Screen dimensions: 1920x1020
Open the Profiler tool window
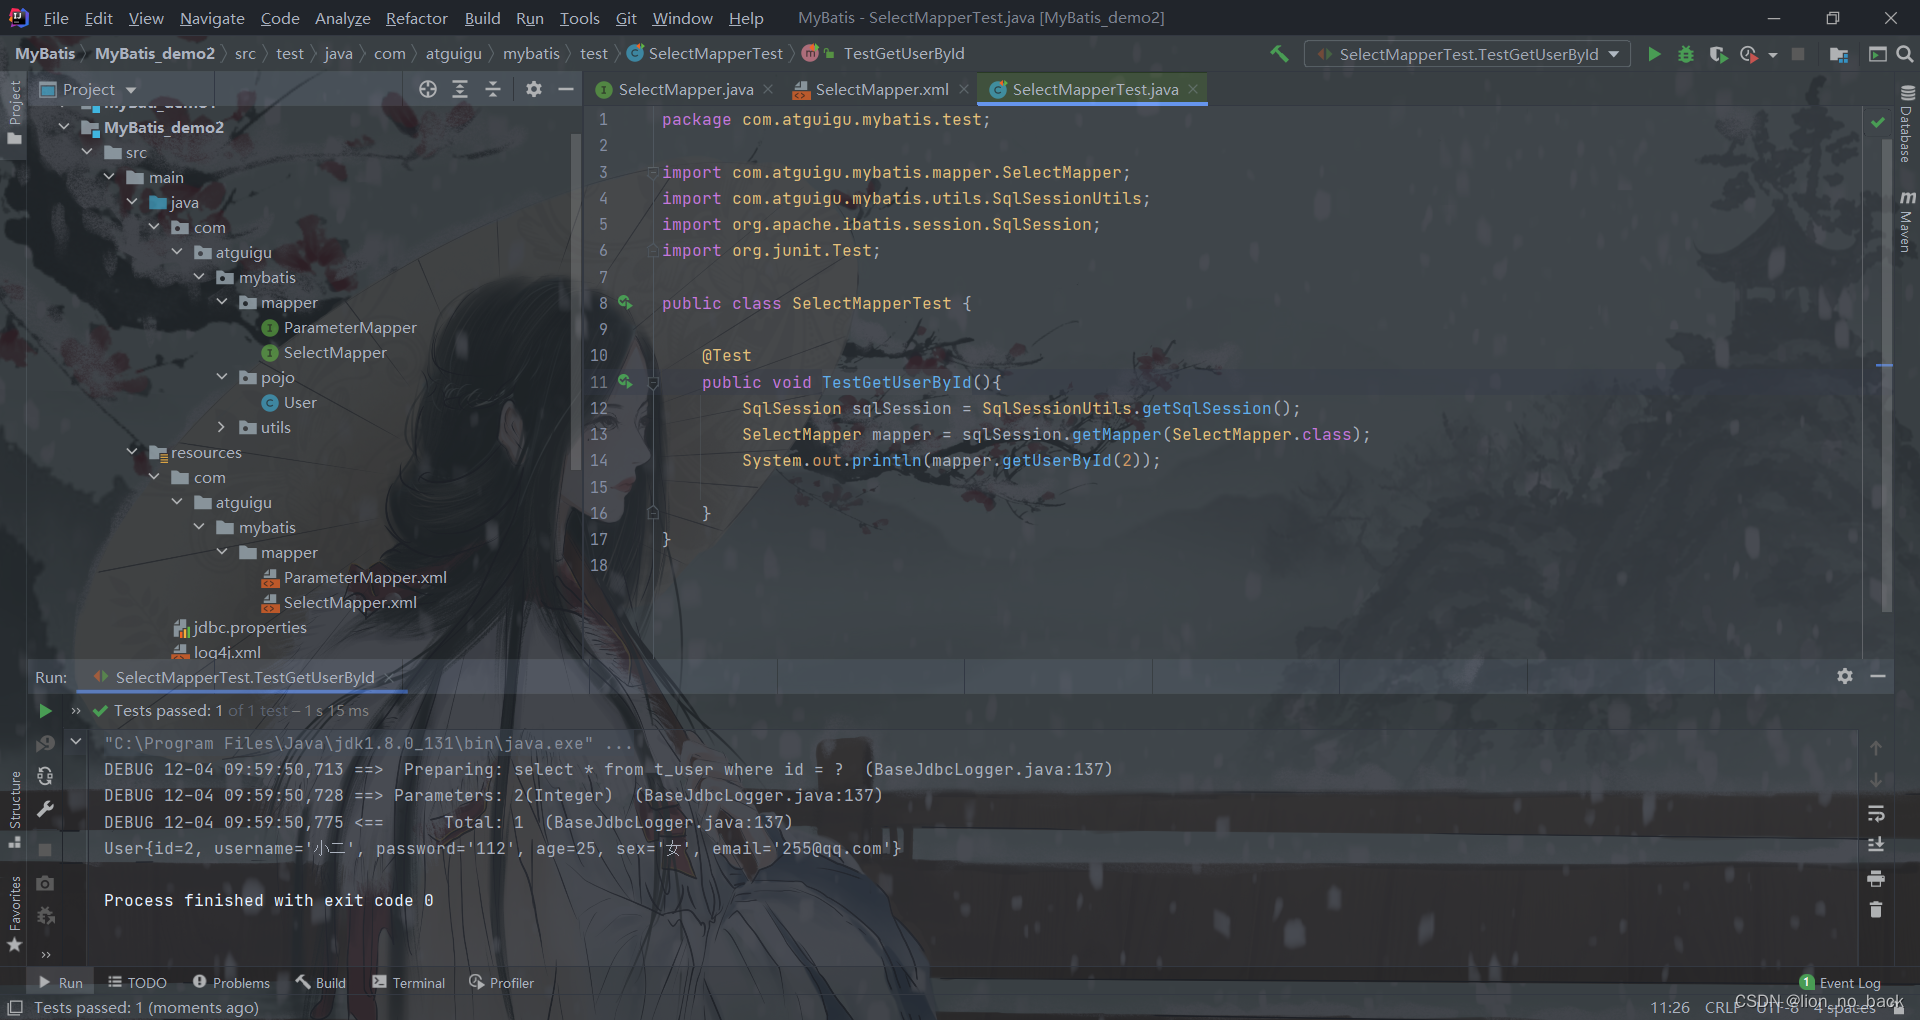(x=502, y=983)
